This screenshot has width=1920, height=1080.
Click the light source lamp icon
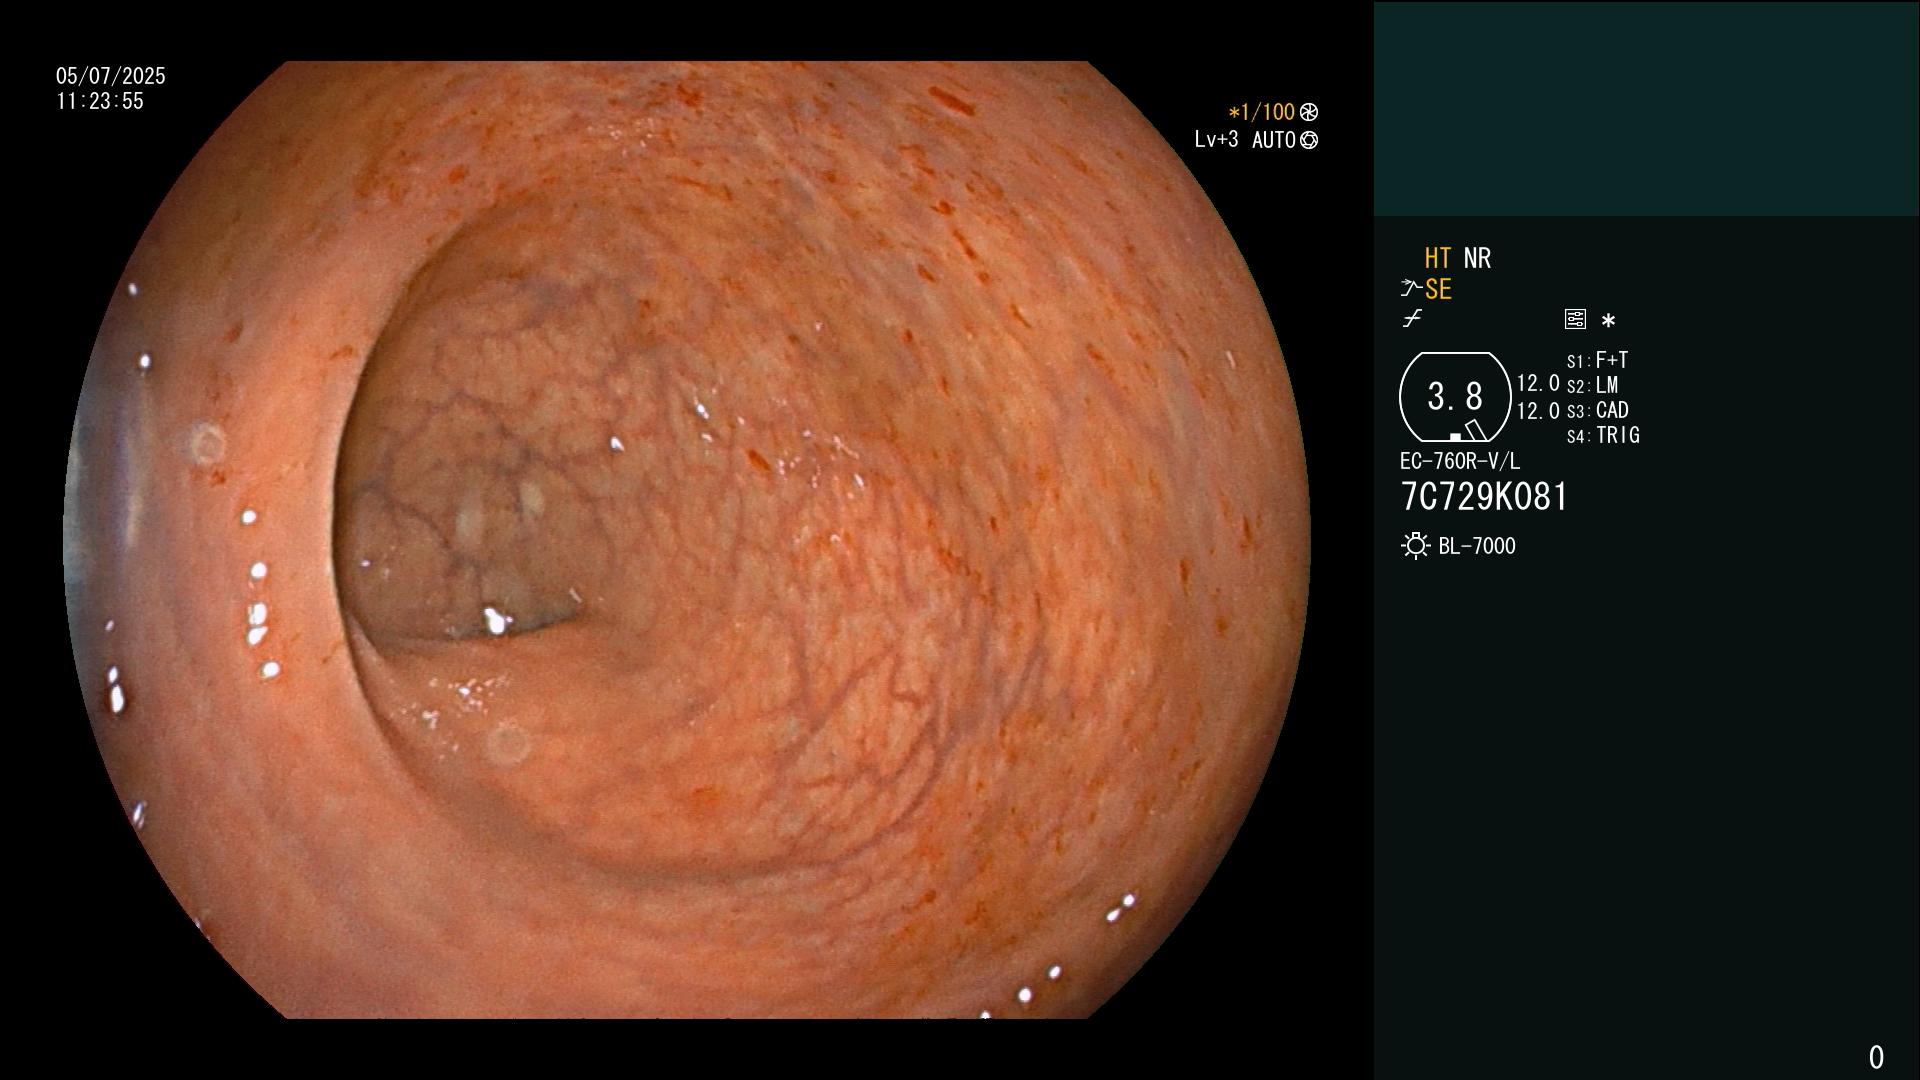1415,546
